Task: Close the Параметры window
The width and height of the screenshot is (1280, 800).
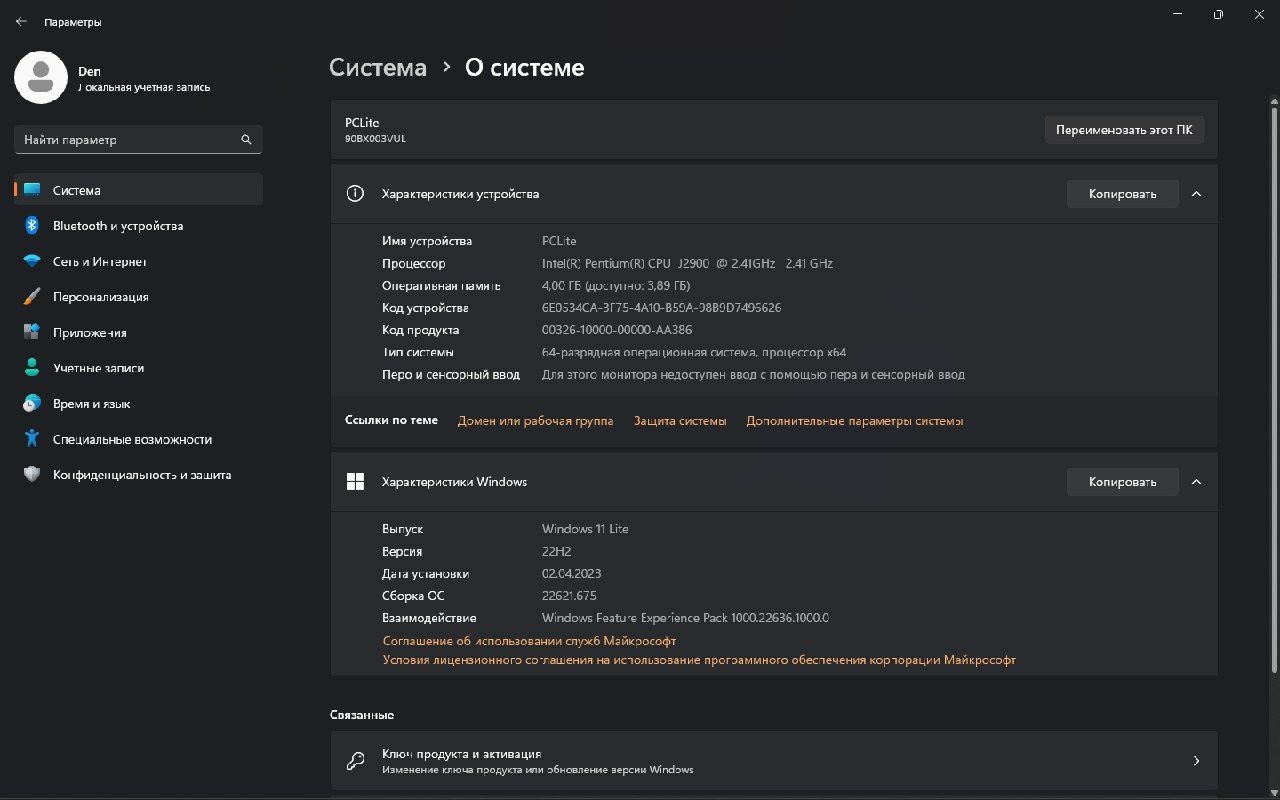Action: (x=1259, y=14)
